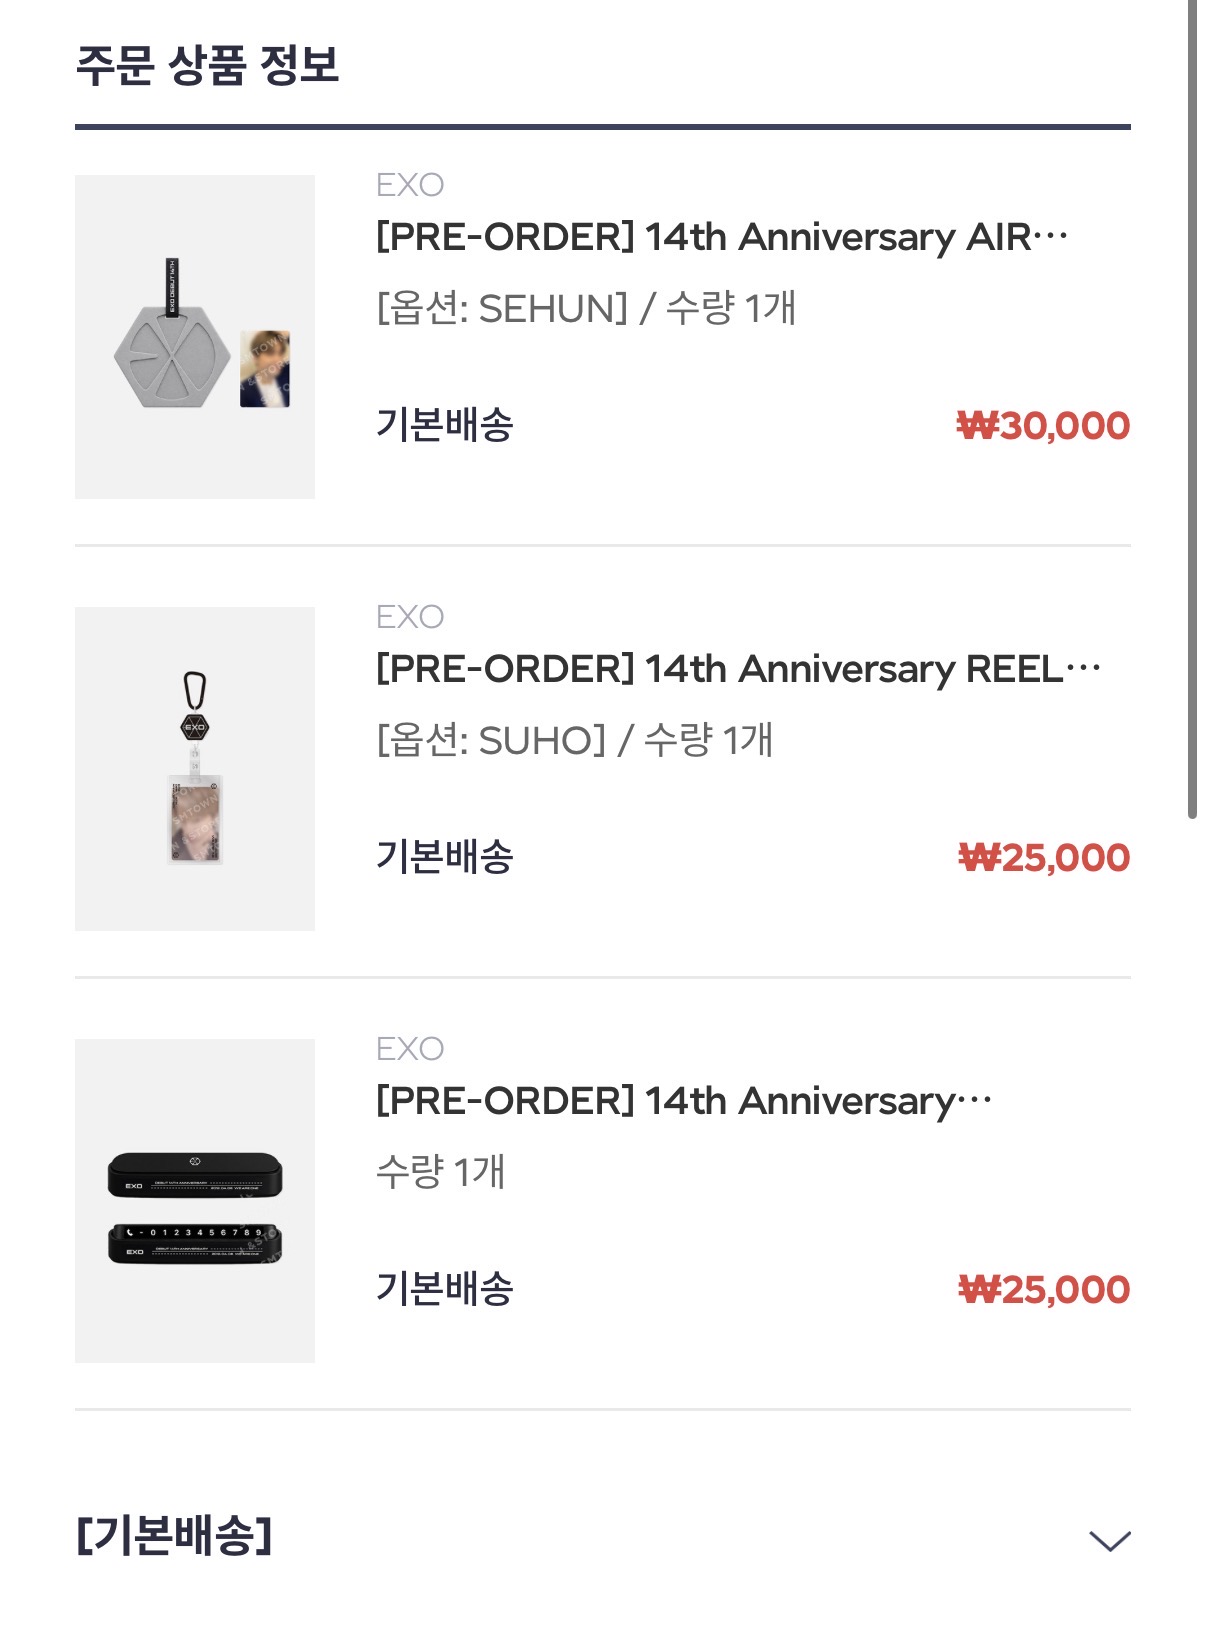Open the 14th Anniversary REEL product title

[x=737, y=670]
